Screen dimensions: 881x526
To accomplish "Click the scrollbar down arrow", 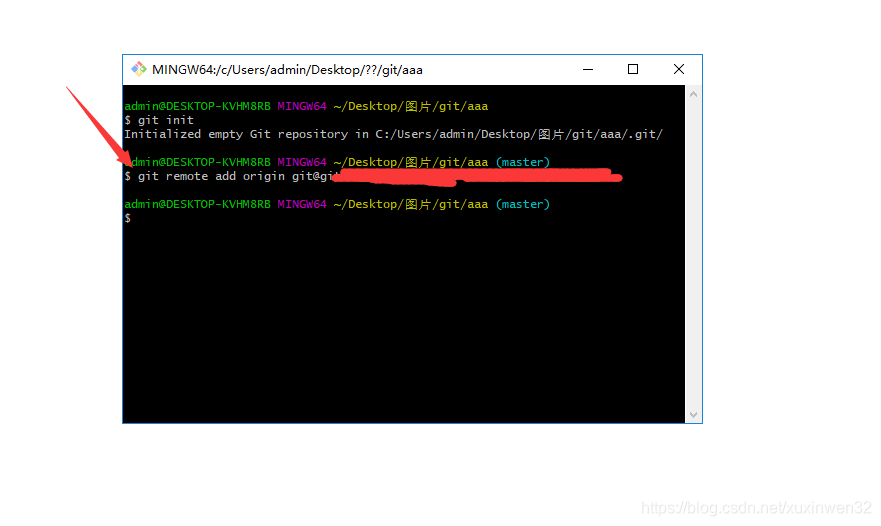I will pyautogui.click(x=693, y=415).
